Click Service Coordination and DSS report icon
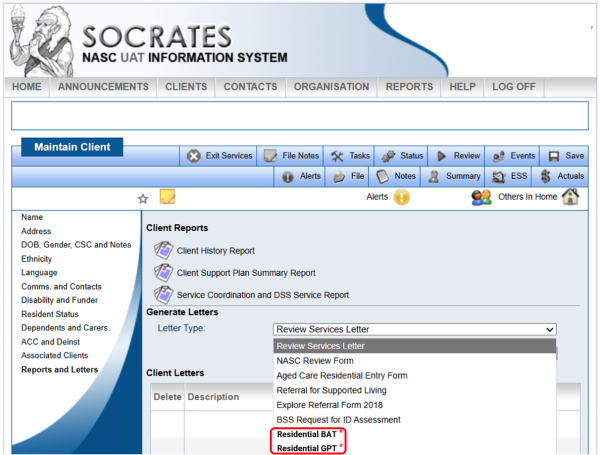Screen dimensions: 600x455 pyautogui.click(x=163, y=295)
